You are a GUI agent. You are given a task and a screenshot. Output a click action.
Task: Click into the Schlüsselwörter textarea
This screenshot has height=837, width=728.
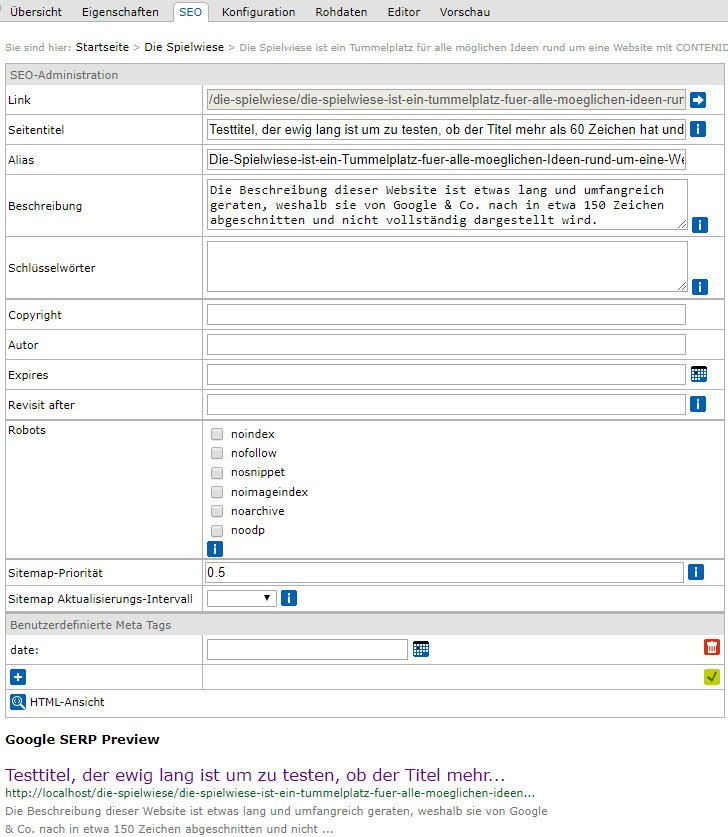coord(447,266)
